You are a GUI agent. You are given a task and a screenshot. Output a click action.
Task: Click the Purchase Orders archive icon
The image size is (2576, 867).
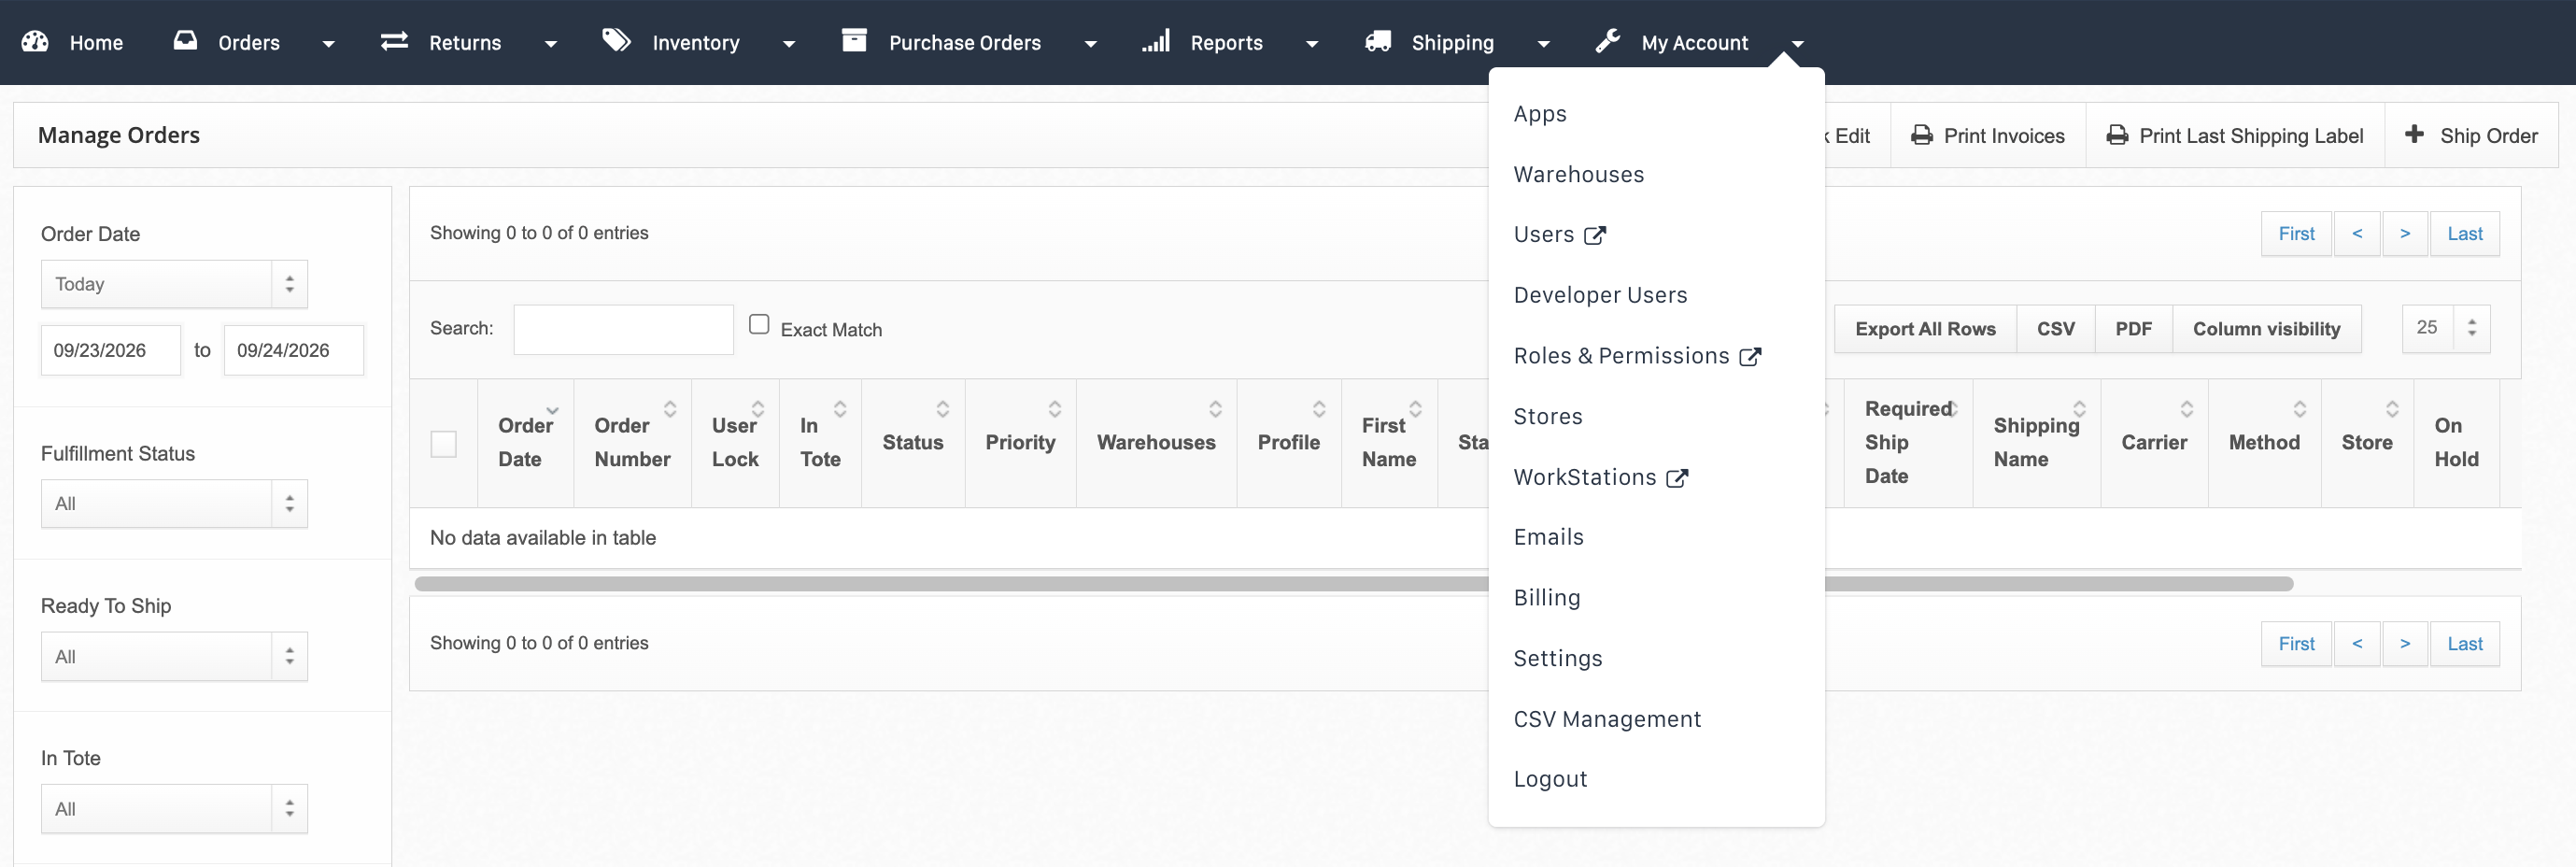coord(854,40)
